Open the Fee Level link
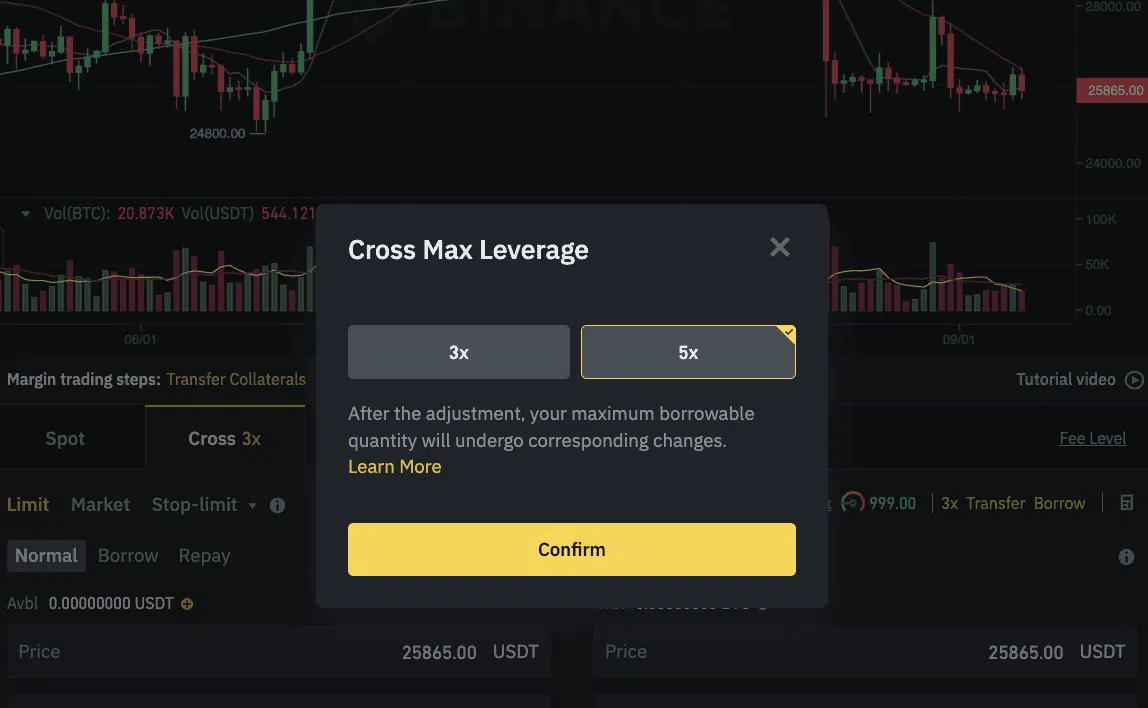1148x708 pixels. tap(1092, 439)
